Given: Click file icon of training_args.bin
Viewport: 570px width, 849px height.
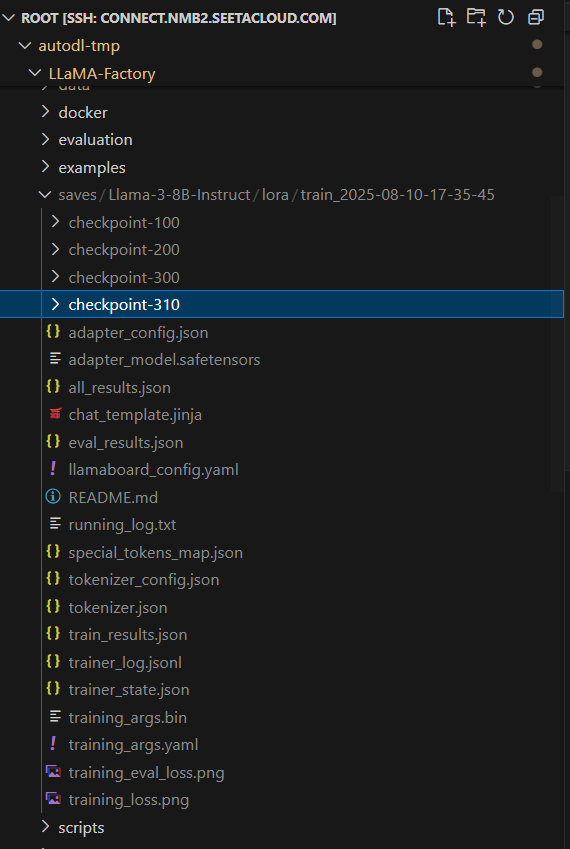Looking at the screenshot, I should pos(55,717).
